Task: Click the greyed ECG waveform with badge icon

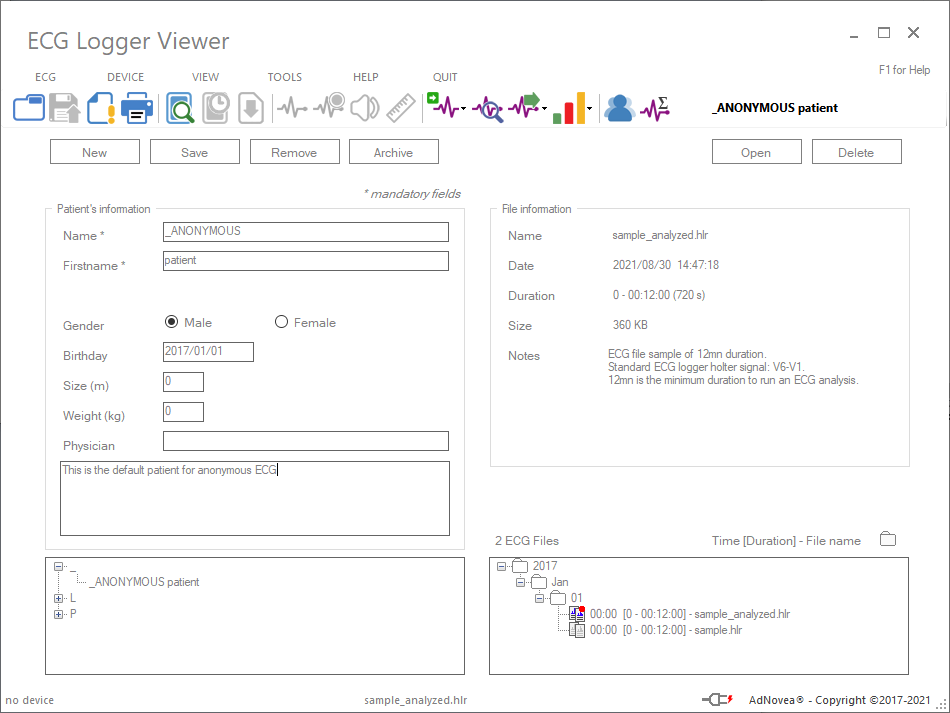Action: point(329,107)
